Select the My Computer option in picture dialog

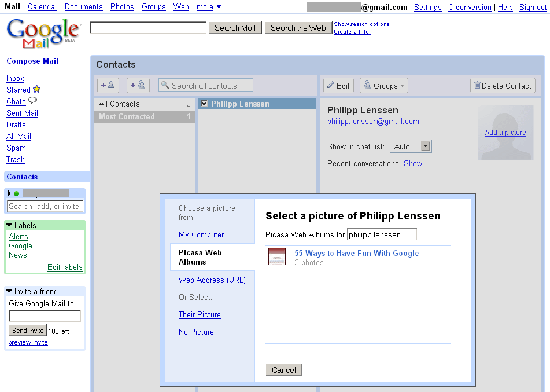[201, 234]
